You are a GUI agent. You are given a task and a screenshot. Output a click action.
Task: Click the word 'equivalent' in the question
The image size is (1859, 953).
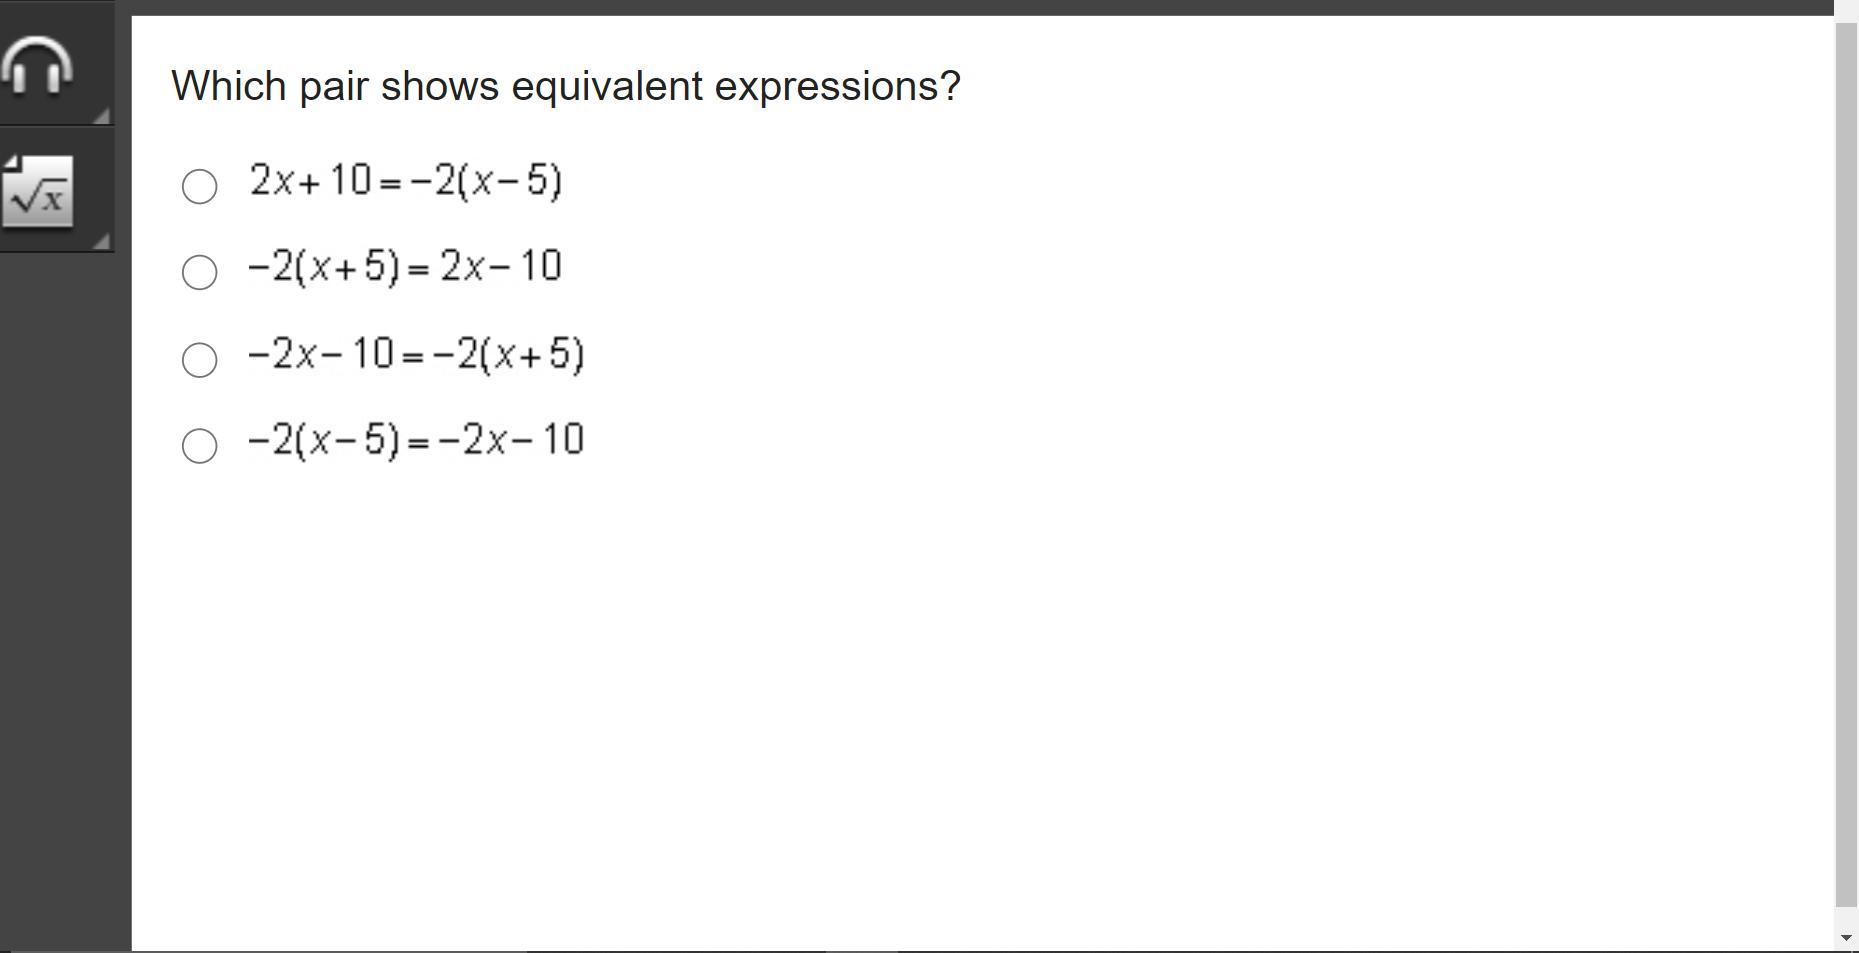608,86
